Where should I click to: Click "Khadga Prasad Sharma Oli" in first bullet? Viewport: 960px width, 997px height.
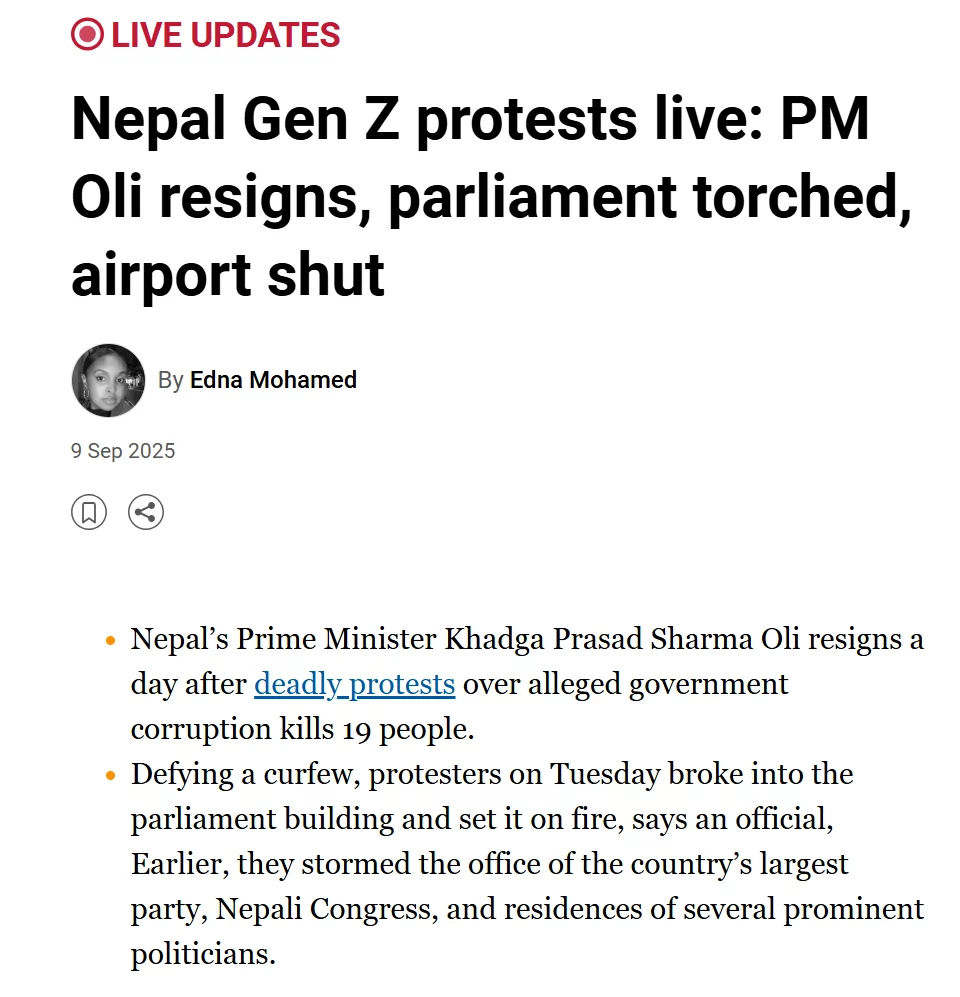[622, 639]
